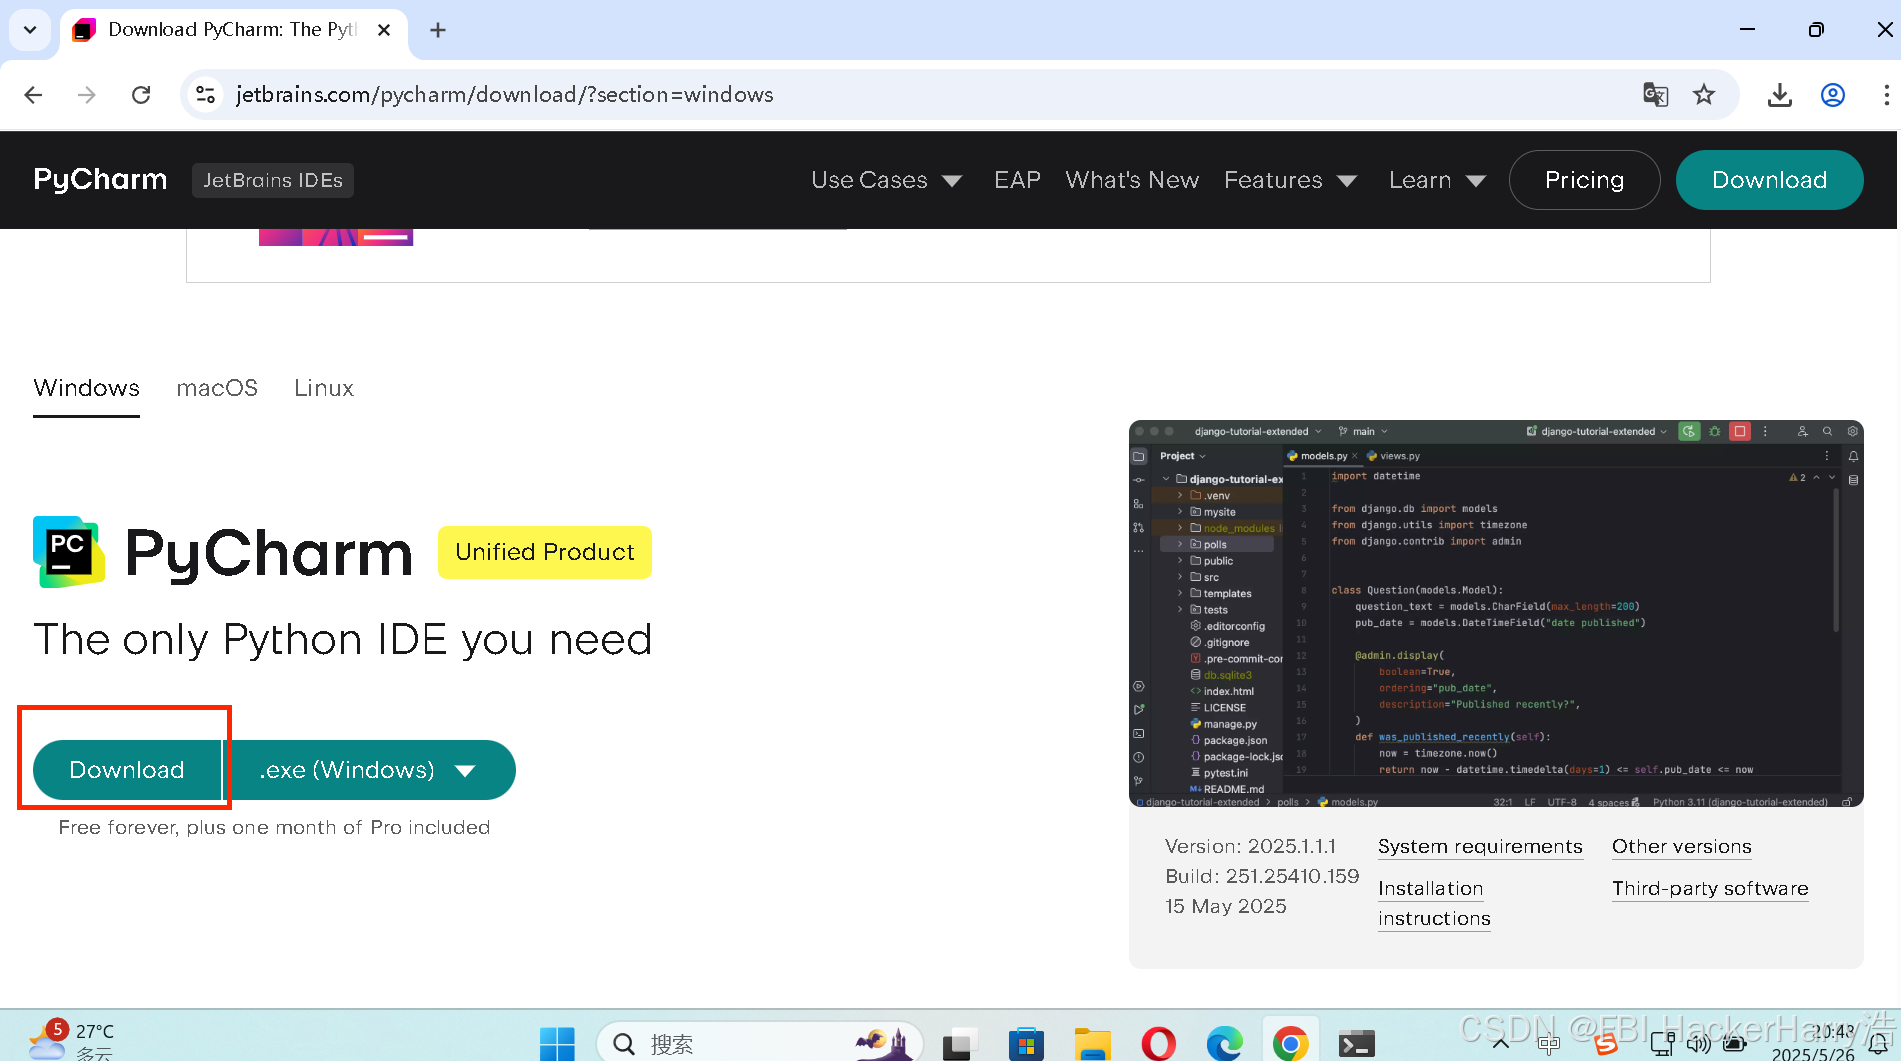Open the JetBrains IDEs badge link
Image resolution: width=1901 pixels, height=1061 pixels.
[x=273, y=180]
